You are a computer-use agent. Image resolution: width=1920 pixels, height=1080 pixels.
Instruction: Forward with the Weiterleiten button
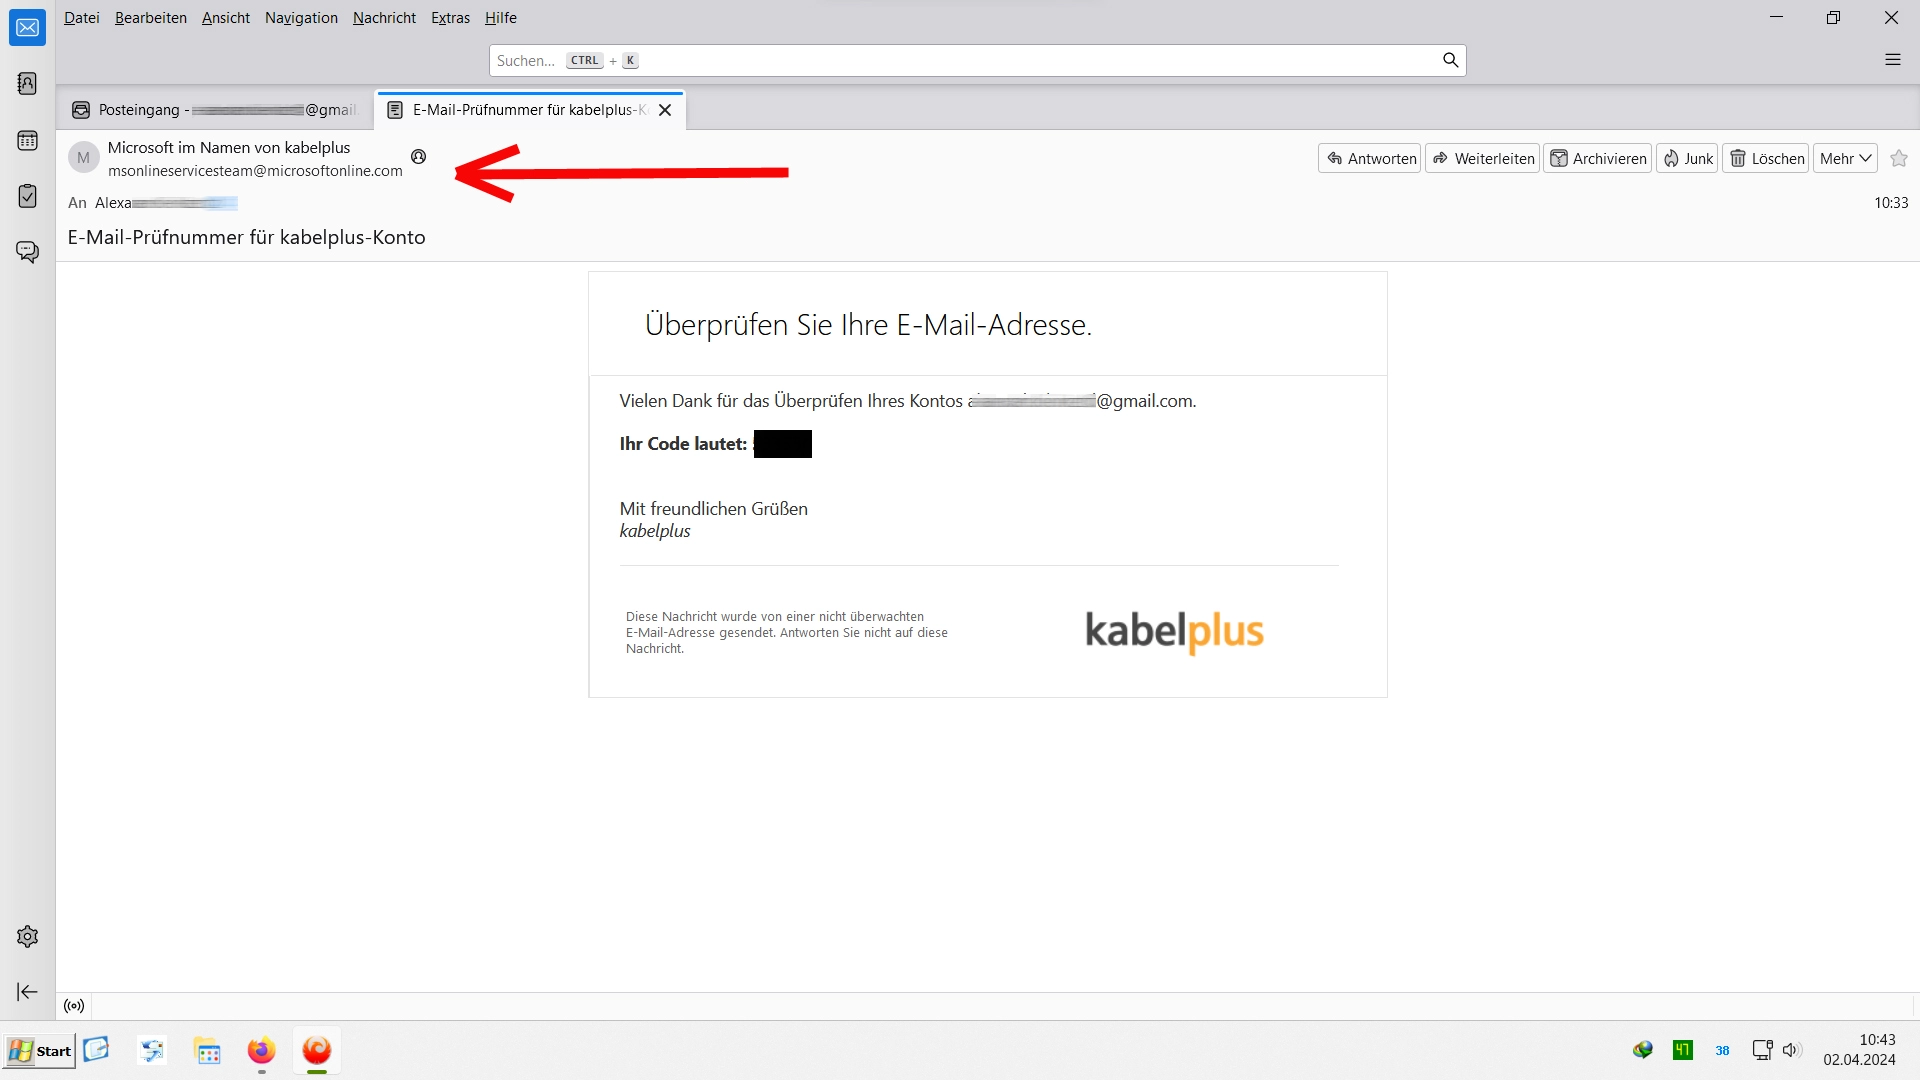tap(1482, 158)
